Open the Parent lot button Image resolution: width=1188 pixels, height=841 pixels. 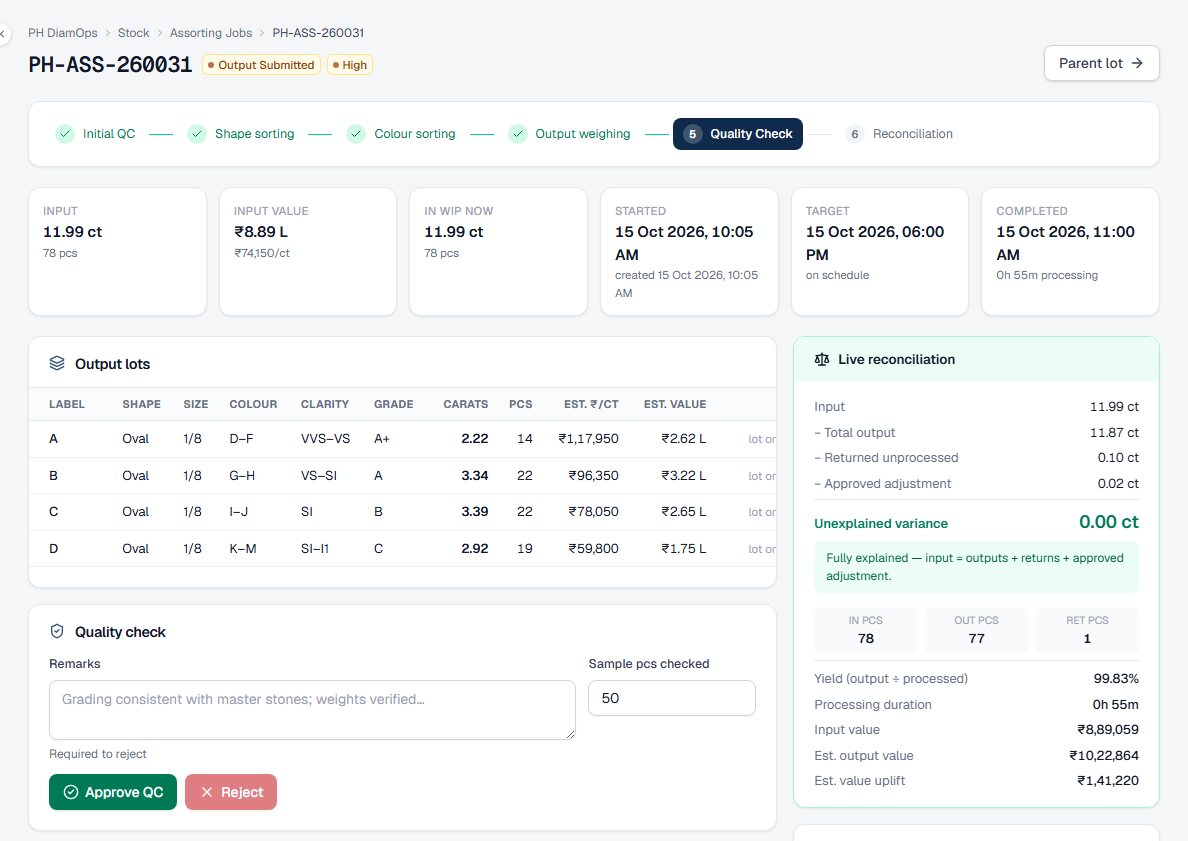1102,63
